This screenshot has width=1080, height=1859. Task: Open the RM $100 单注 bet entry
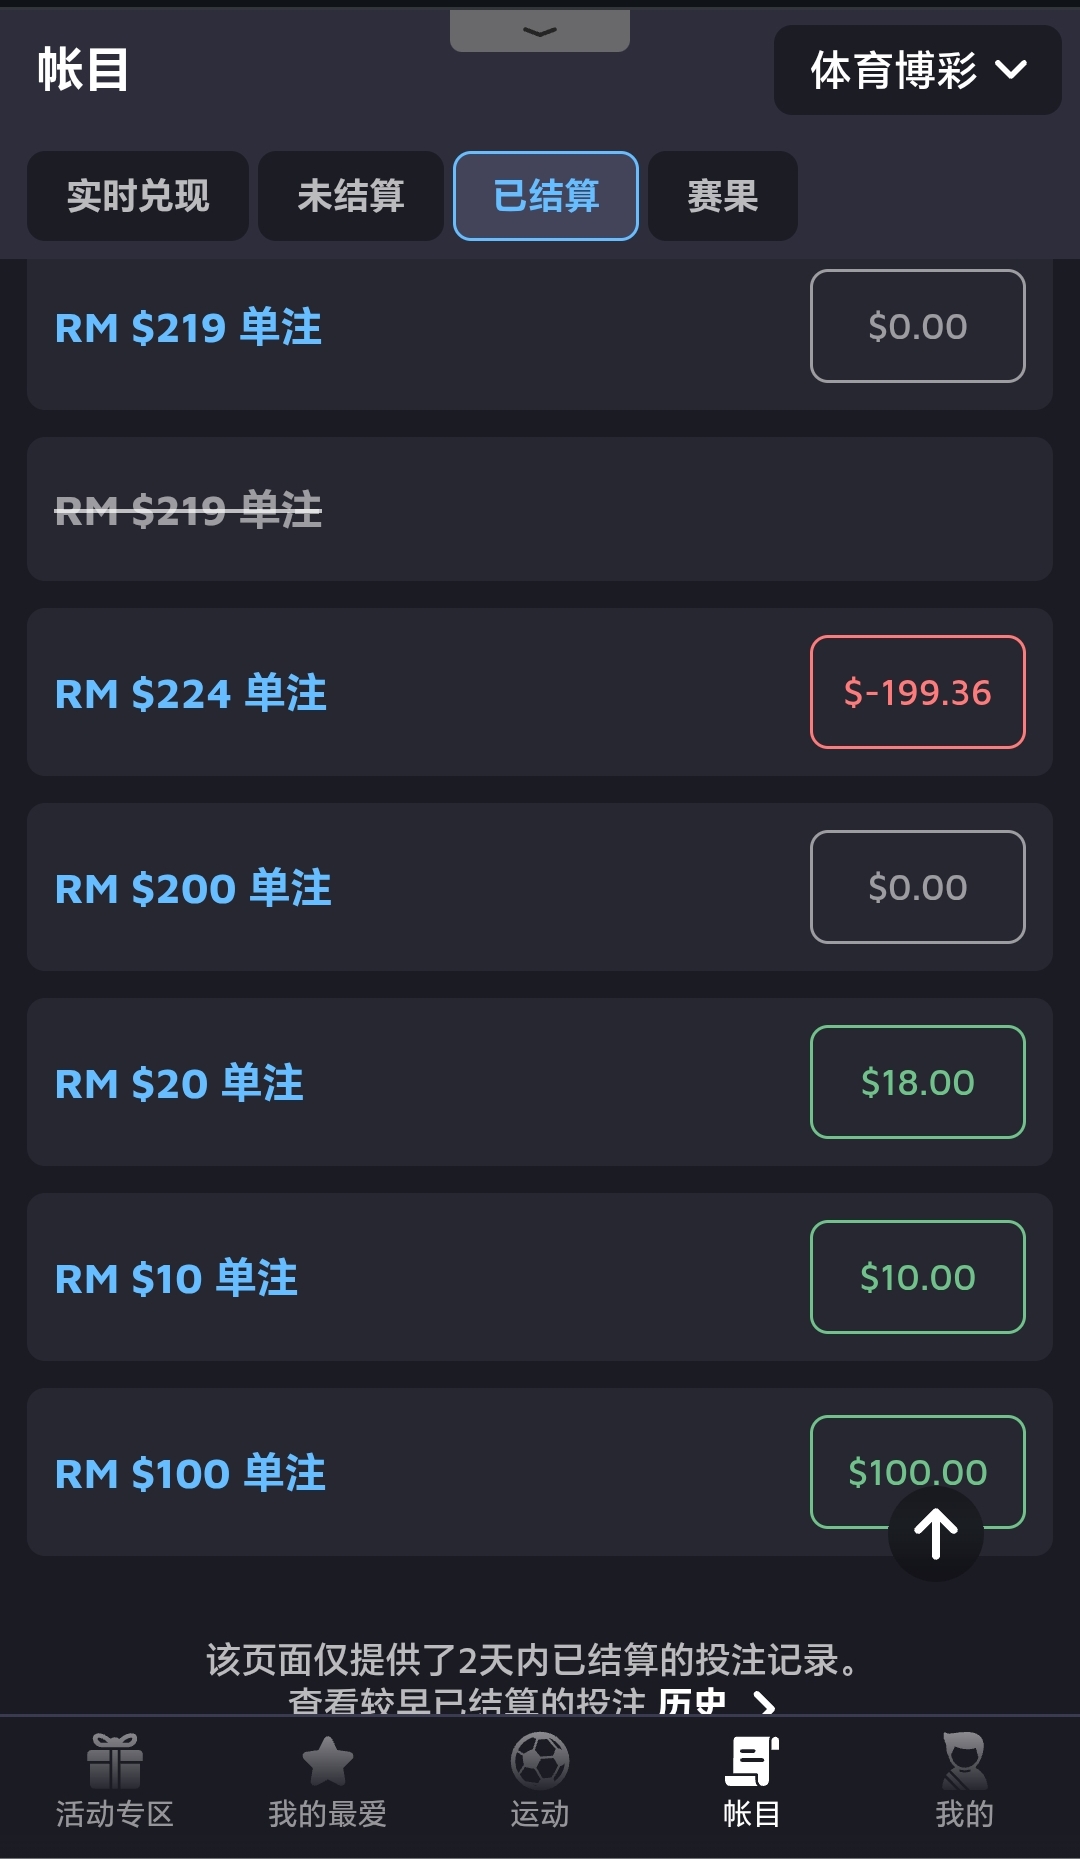pos(190,1473)
